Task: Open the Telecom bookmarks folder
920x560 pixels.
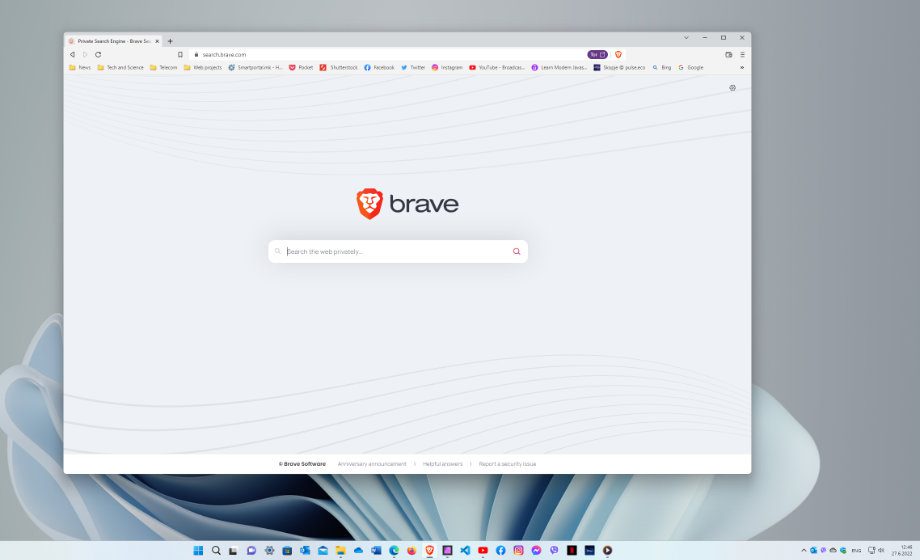Action: click(163, 68)
